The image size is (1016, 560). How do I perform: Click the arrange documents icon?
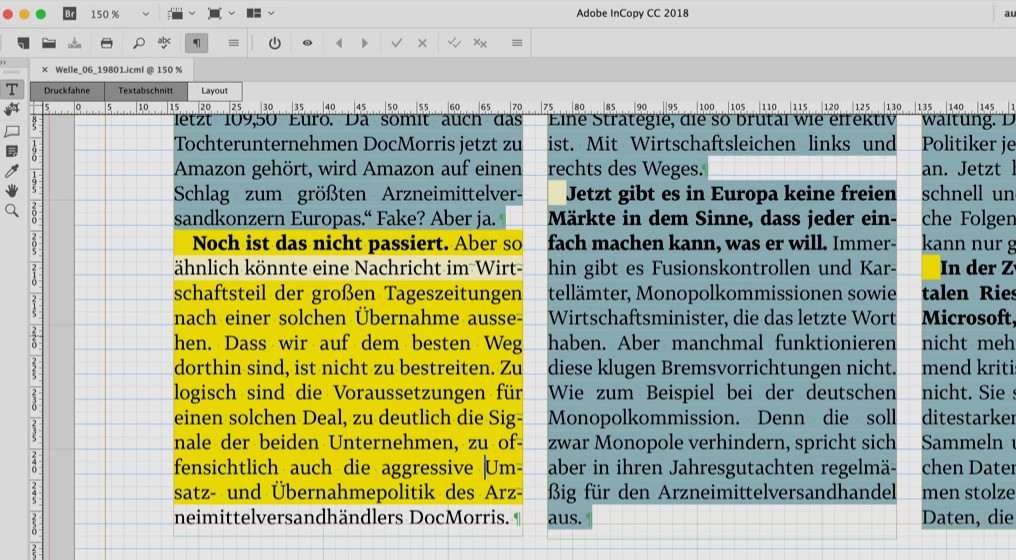[254, 14]
